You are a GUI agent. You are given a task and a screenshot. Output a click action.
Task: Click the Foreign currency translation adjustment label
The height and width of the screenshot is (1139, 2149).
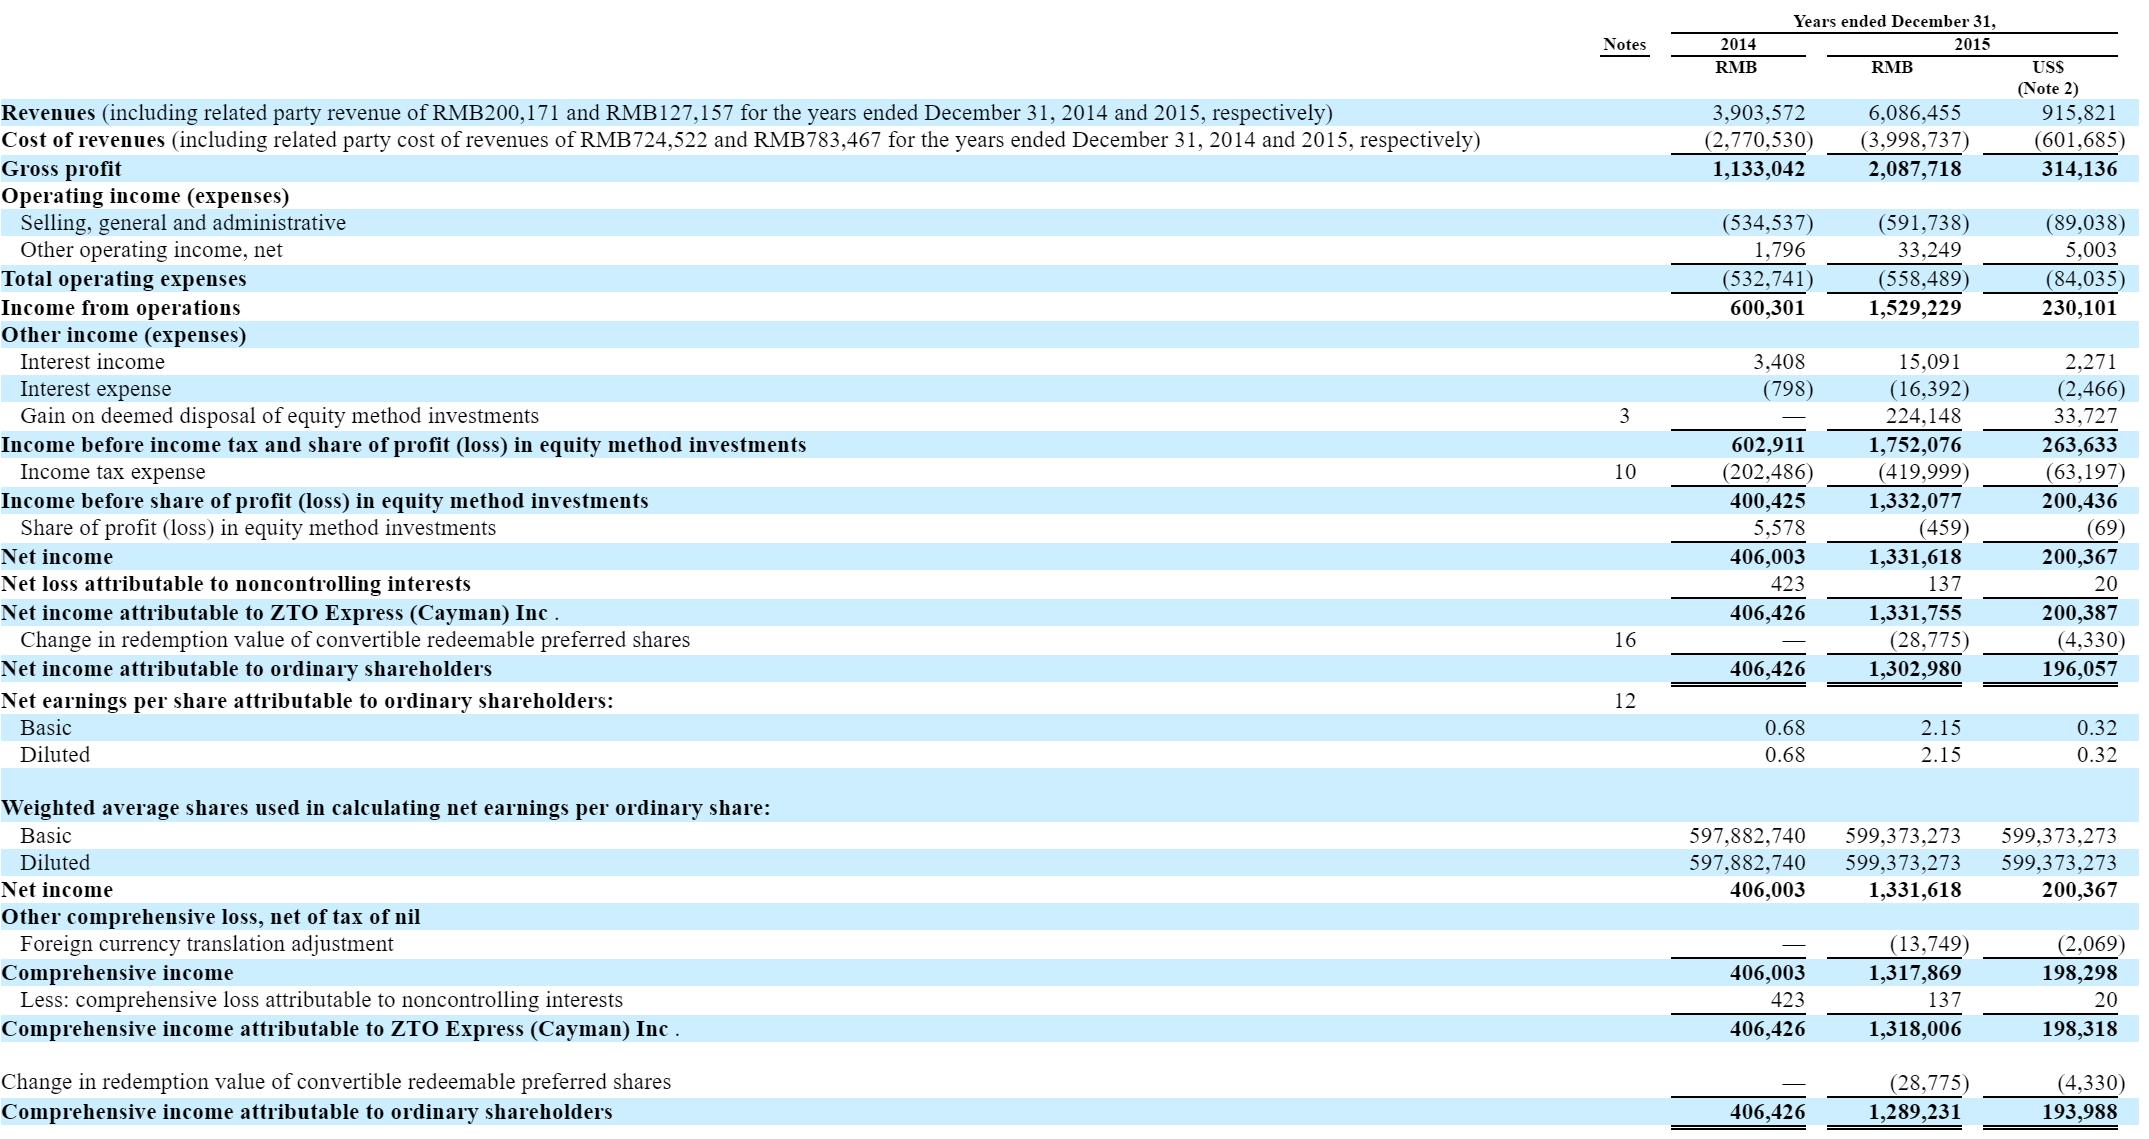coord(207,944)
